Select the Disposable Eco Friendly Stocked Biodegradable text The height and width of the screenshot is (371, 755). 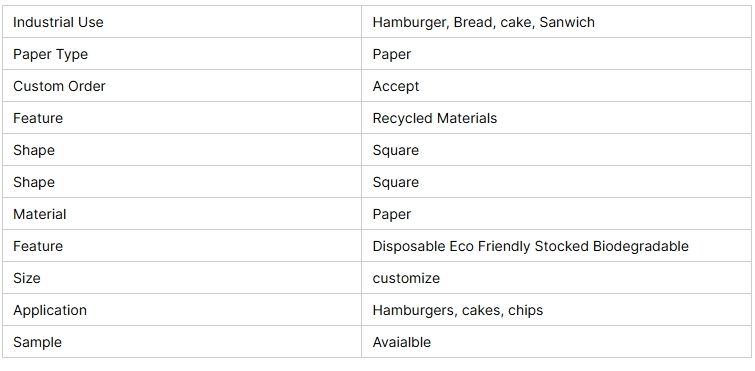[x=530, y=246]
